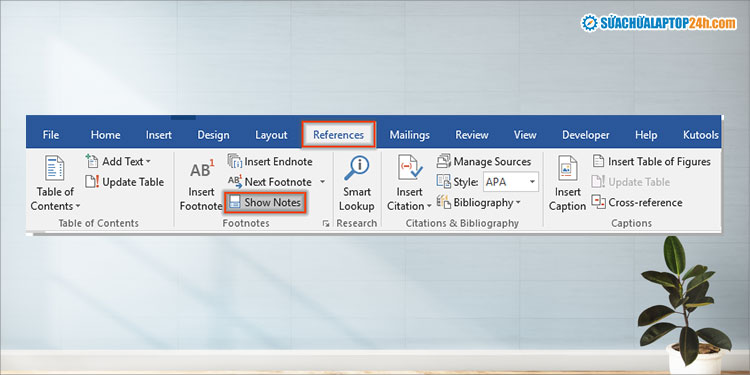Click the Insert Footnote label
Viewport: 750px width, 375px height.
[x=201, y=199]
